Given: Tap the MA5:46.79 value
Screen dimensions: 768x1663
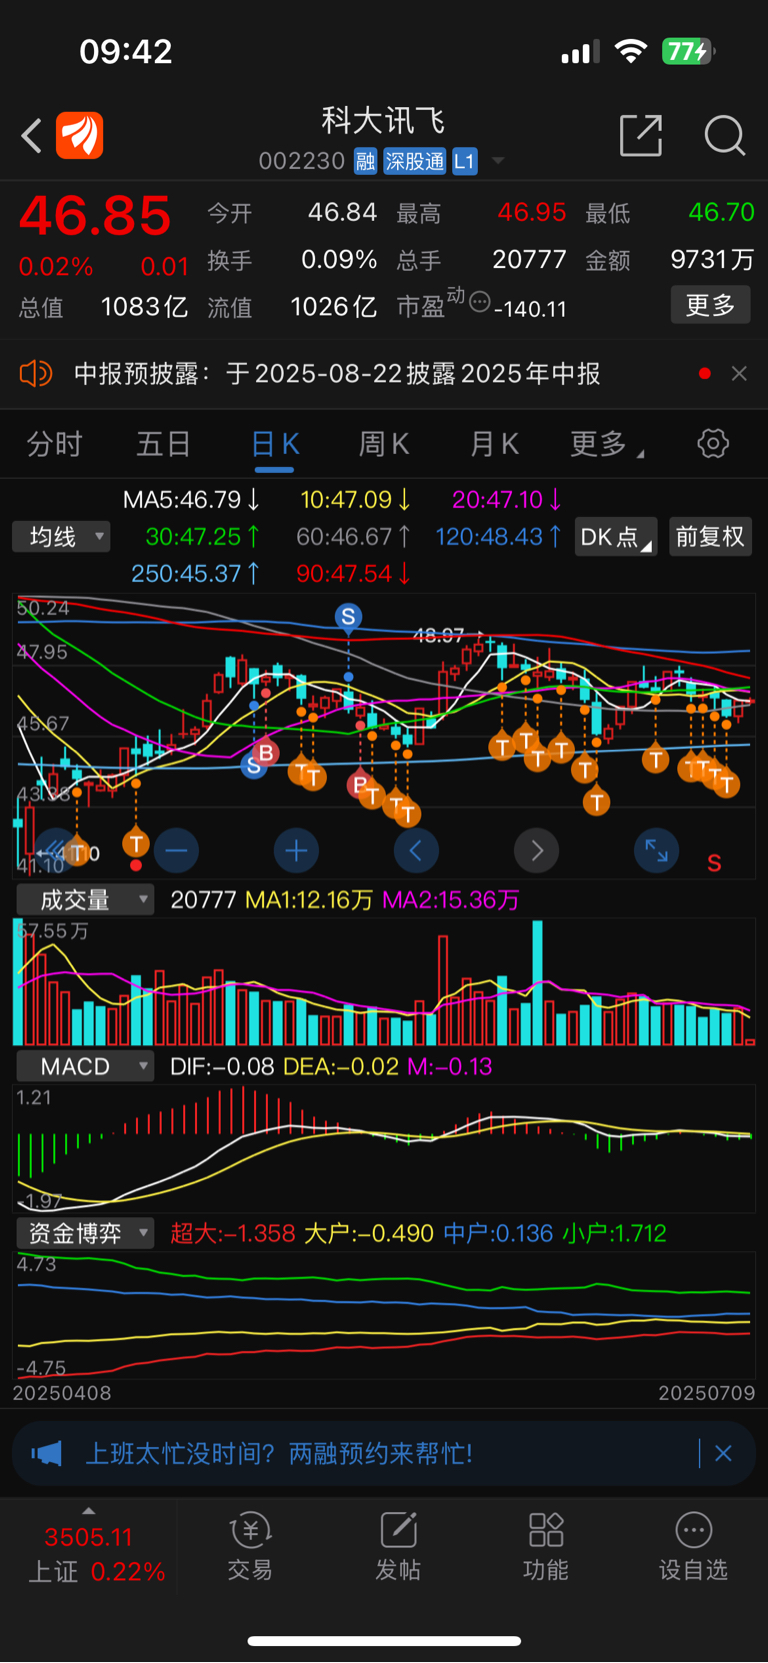Looking at the screenshot, I should point(191,499).
